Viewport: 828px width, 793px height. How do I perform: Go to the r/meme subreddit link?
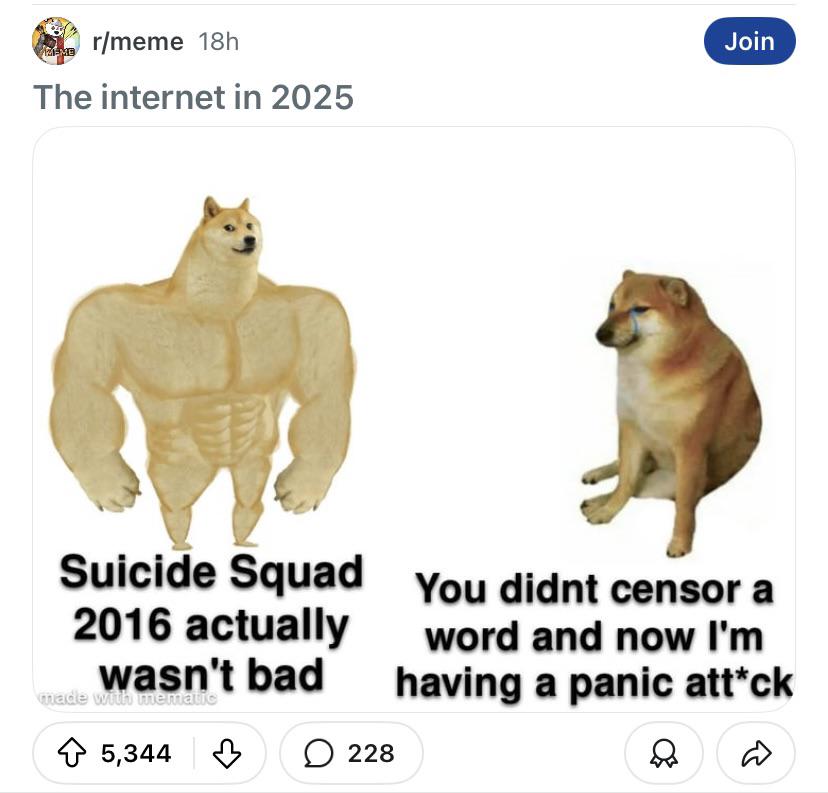[x=138, y=41]
